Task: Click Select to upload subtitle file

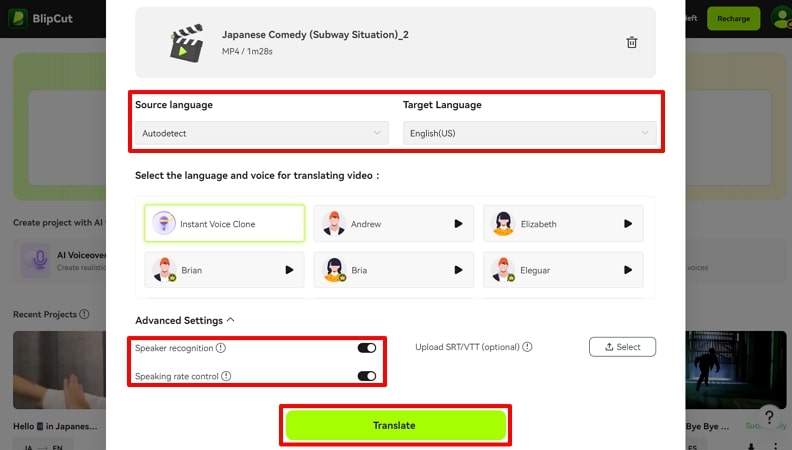Action: tap(622, 347)
